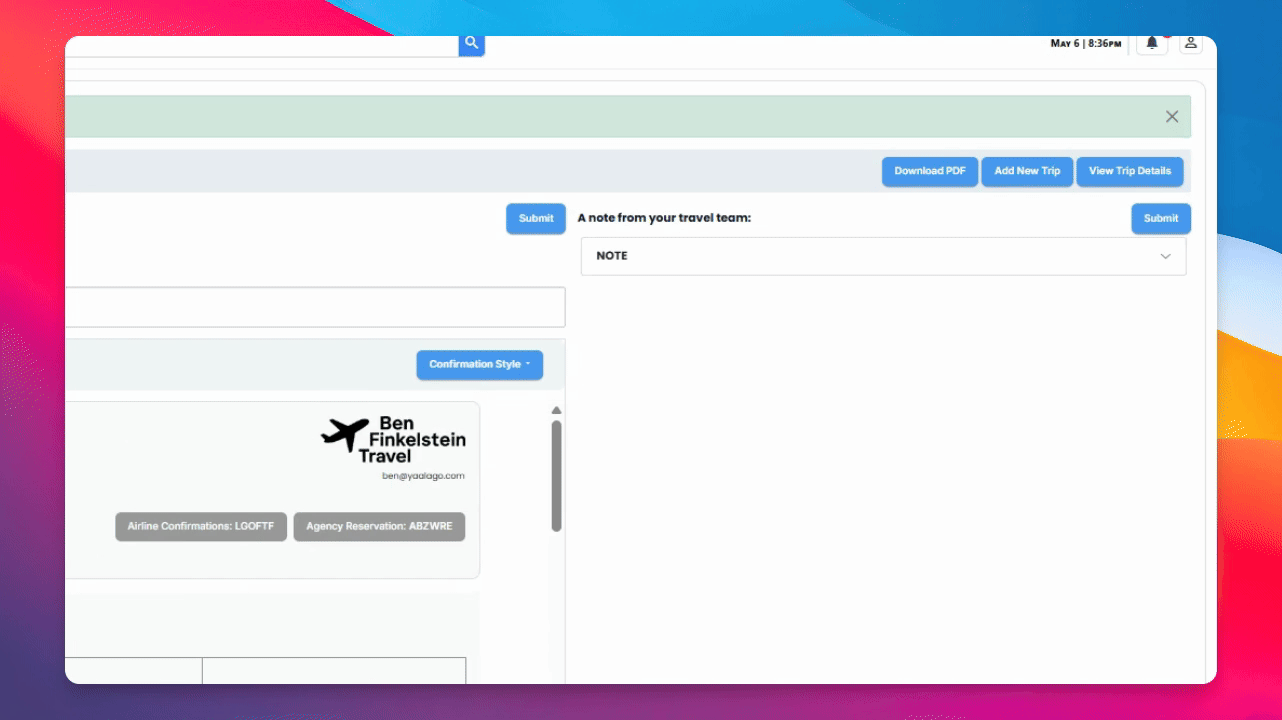Click 'A note from your travel team:' heading
This screenshot has height=720, width=1282.
pos(664,218)
